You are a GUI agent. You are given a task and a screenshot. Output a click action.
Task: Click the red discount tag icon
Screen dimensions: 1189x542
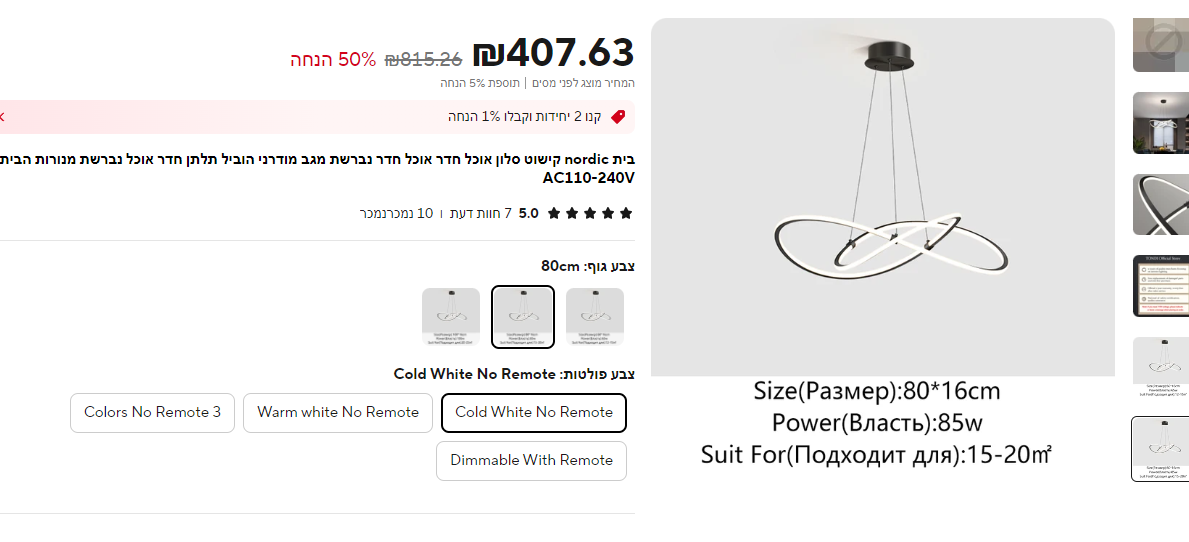[618, 117]
